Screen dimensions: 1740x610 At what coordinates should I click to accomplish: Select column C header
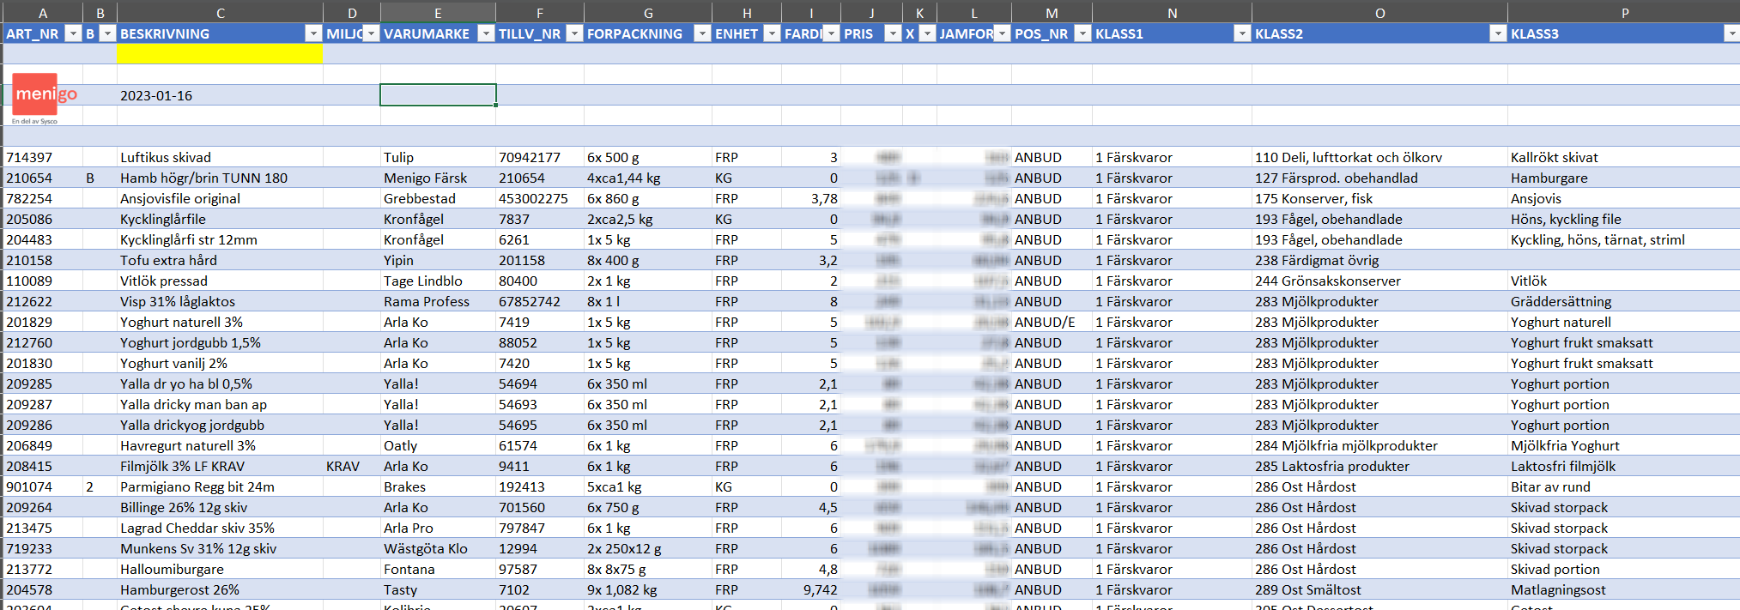pyautogui.click(x=220, y=13)
